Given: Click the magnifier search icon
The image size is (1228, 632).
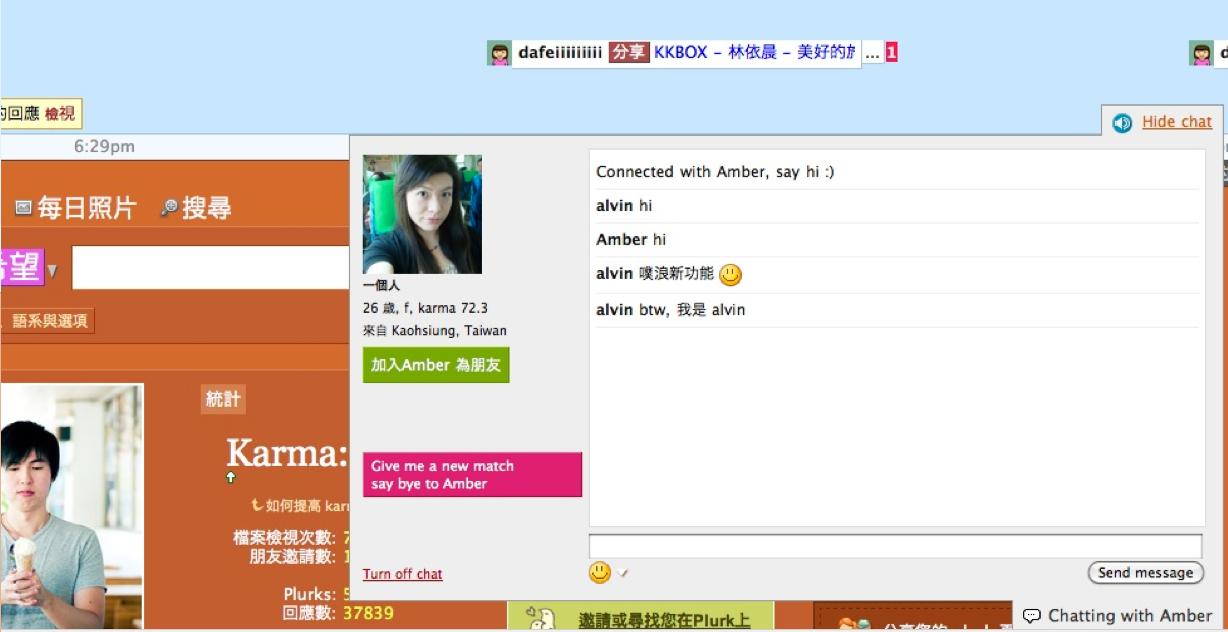Looking at the screenshot, I should coord(170,208).
